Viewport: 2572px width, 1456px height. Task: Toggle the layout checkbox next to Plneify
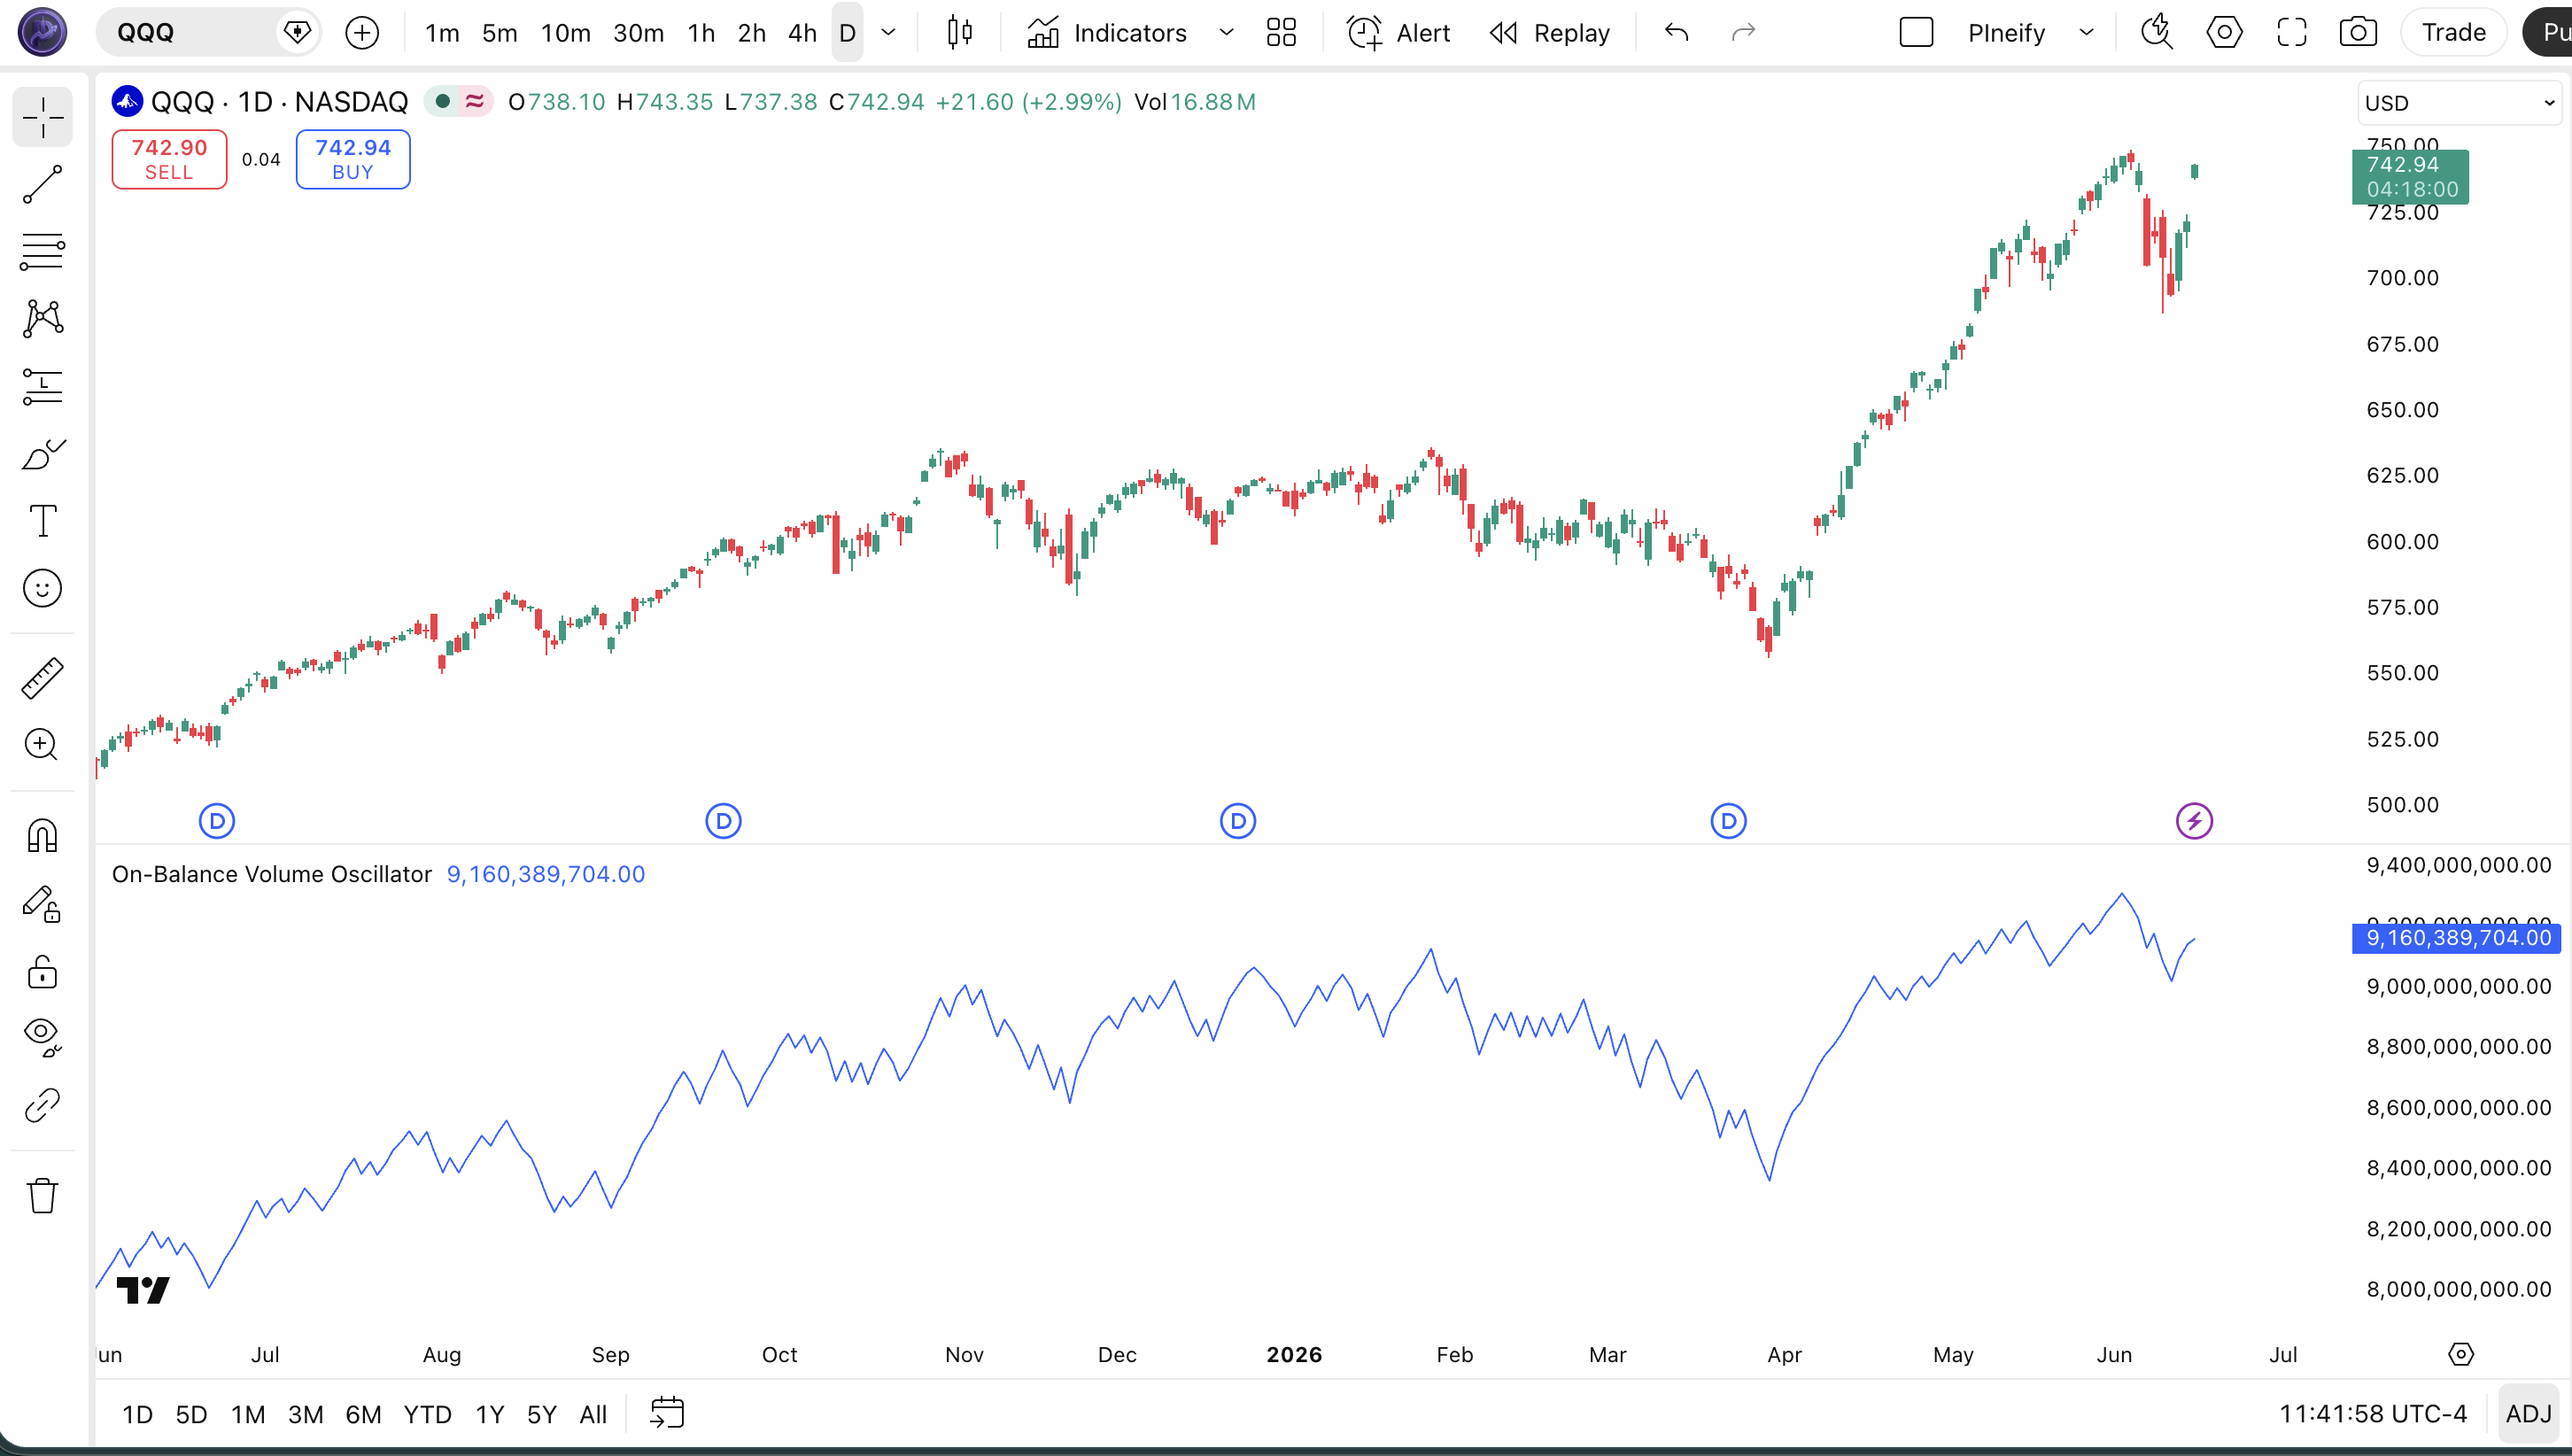[x=1916, y=33]
